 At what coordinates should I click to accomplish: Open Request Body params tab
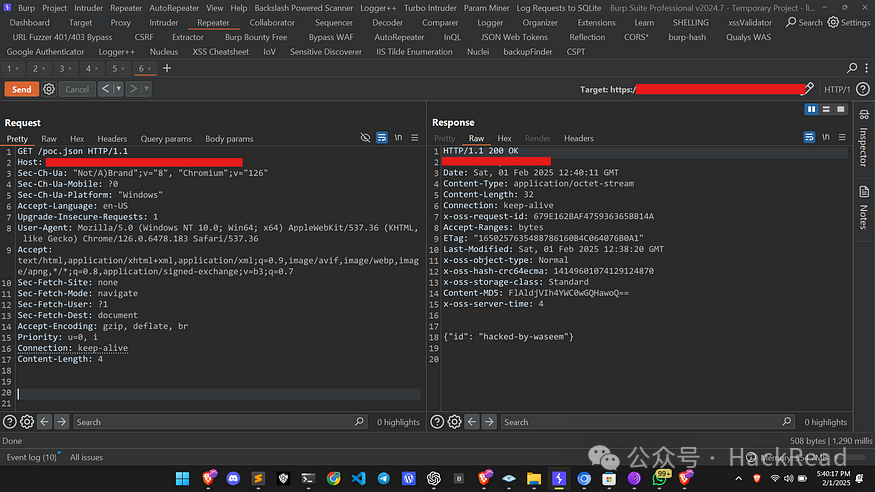click(229, 139)
